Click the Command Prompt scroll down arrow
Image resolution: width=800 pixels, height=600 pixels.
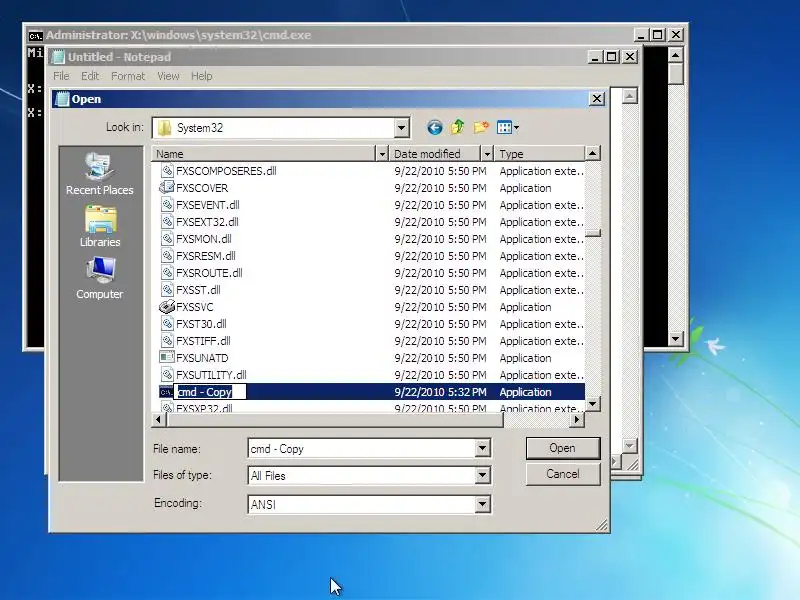676,338
